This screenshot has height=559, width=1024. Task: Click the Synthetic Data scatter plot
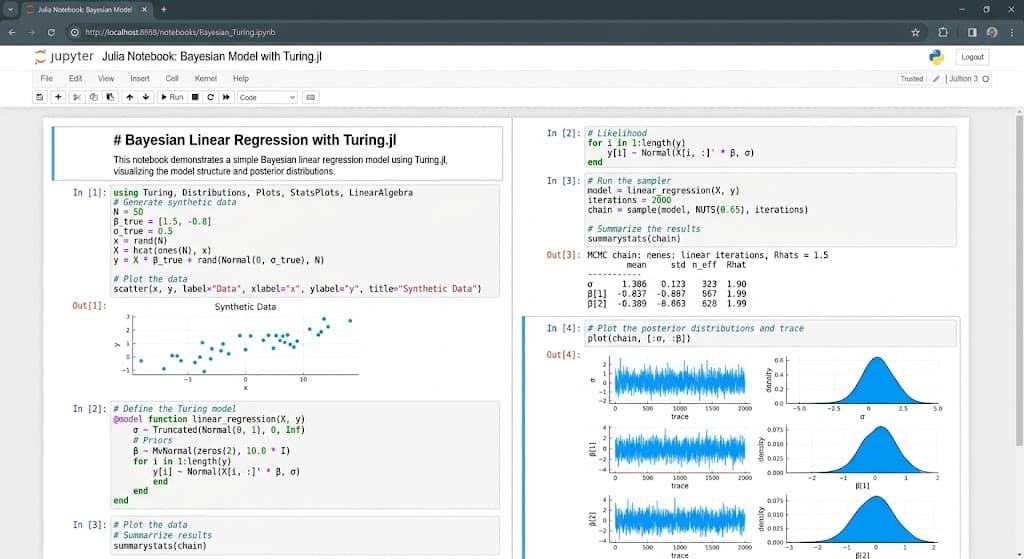(x=239, y=345)
